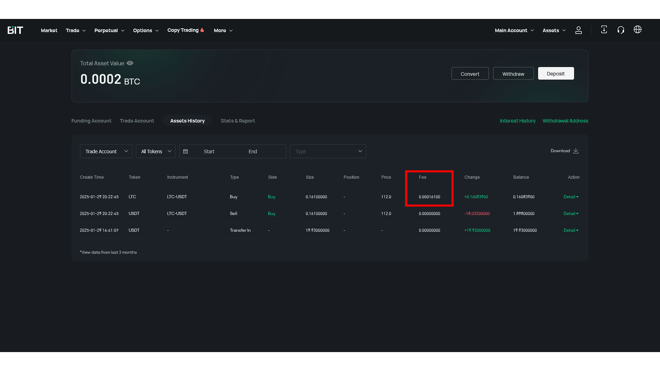Click the Balance column header

coord(521,177)
